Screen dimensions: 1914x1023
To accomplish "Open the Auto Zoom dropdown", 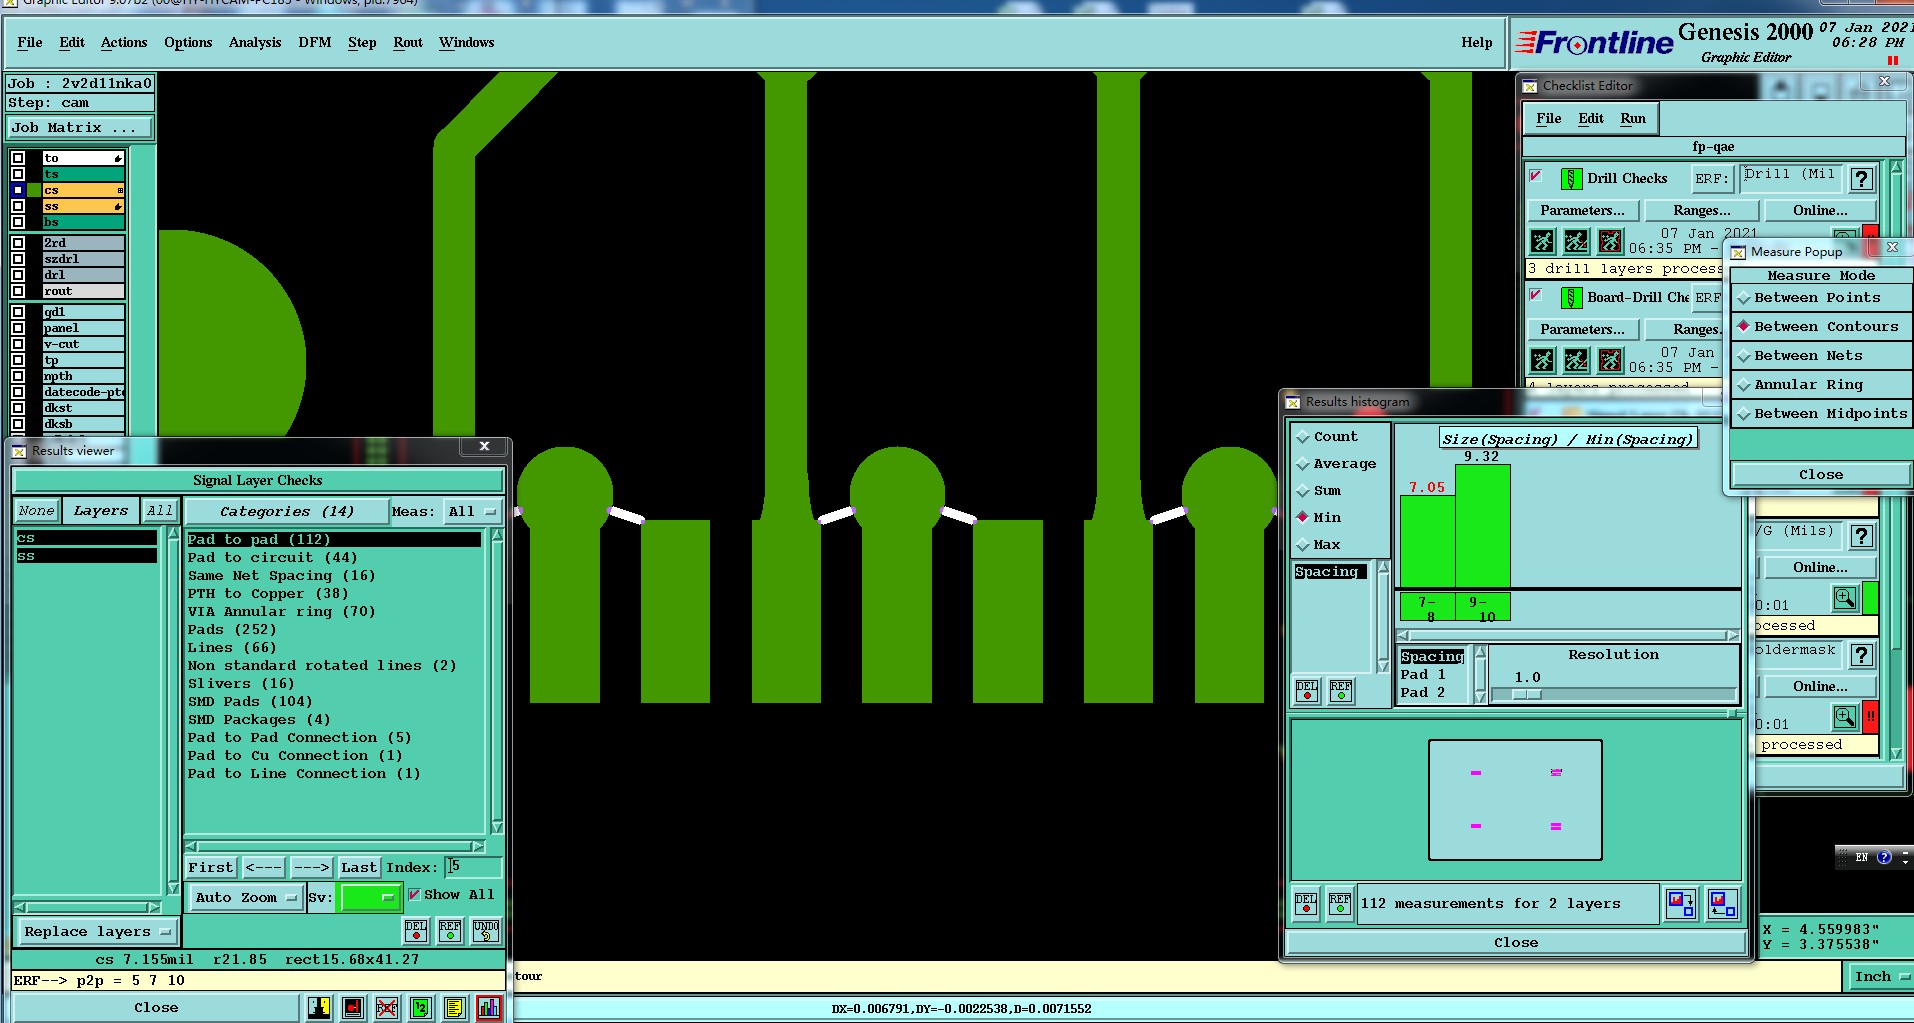I will (245, 898).
